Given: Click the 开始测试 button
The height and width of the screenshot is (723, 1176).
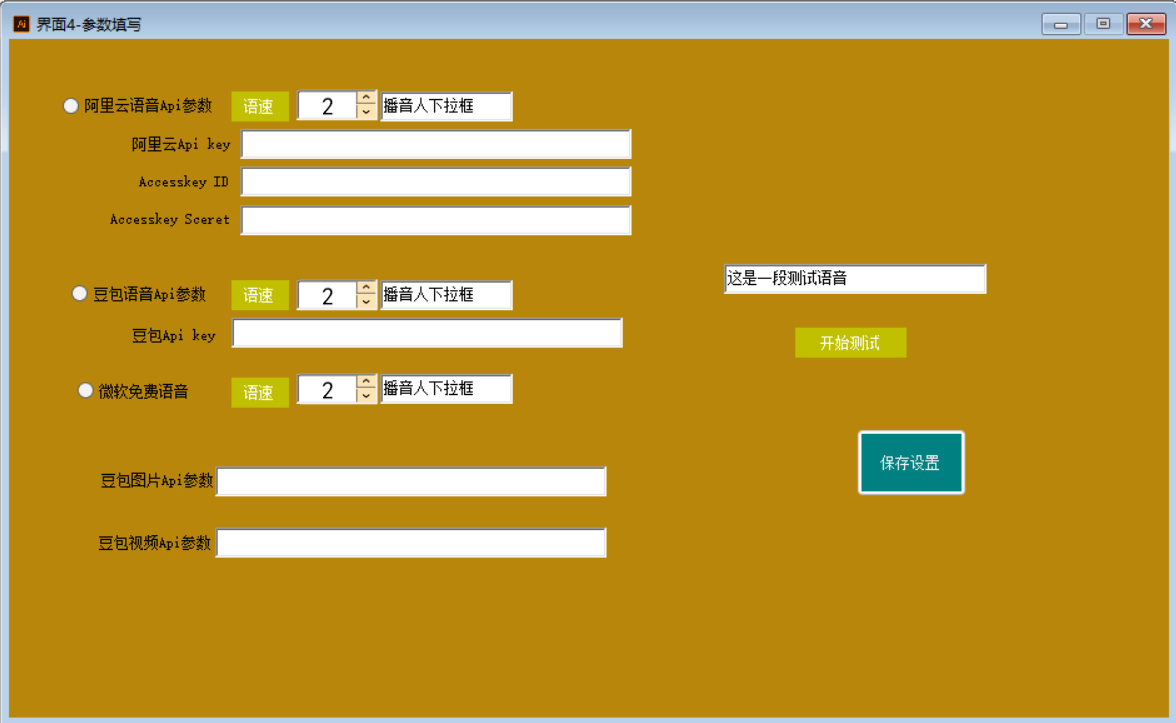Looking at the screenshot, I should tap(850, 343).
